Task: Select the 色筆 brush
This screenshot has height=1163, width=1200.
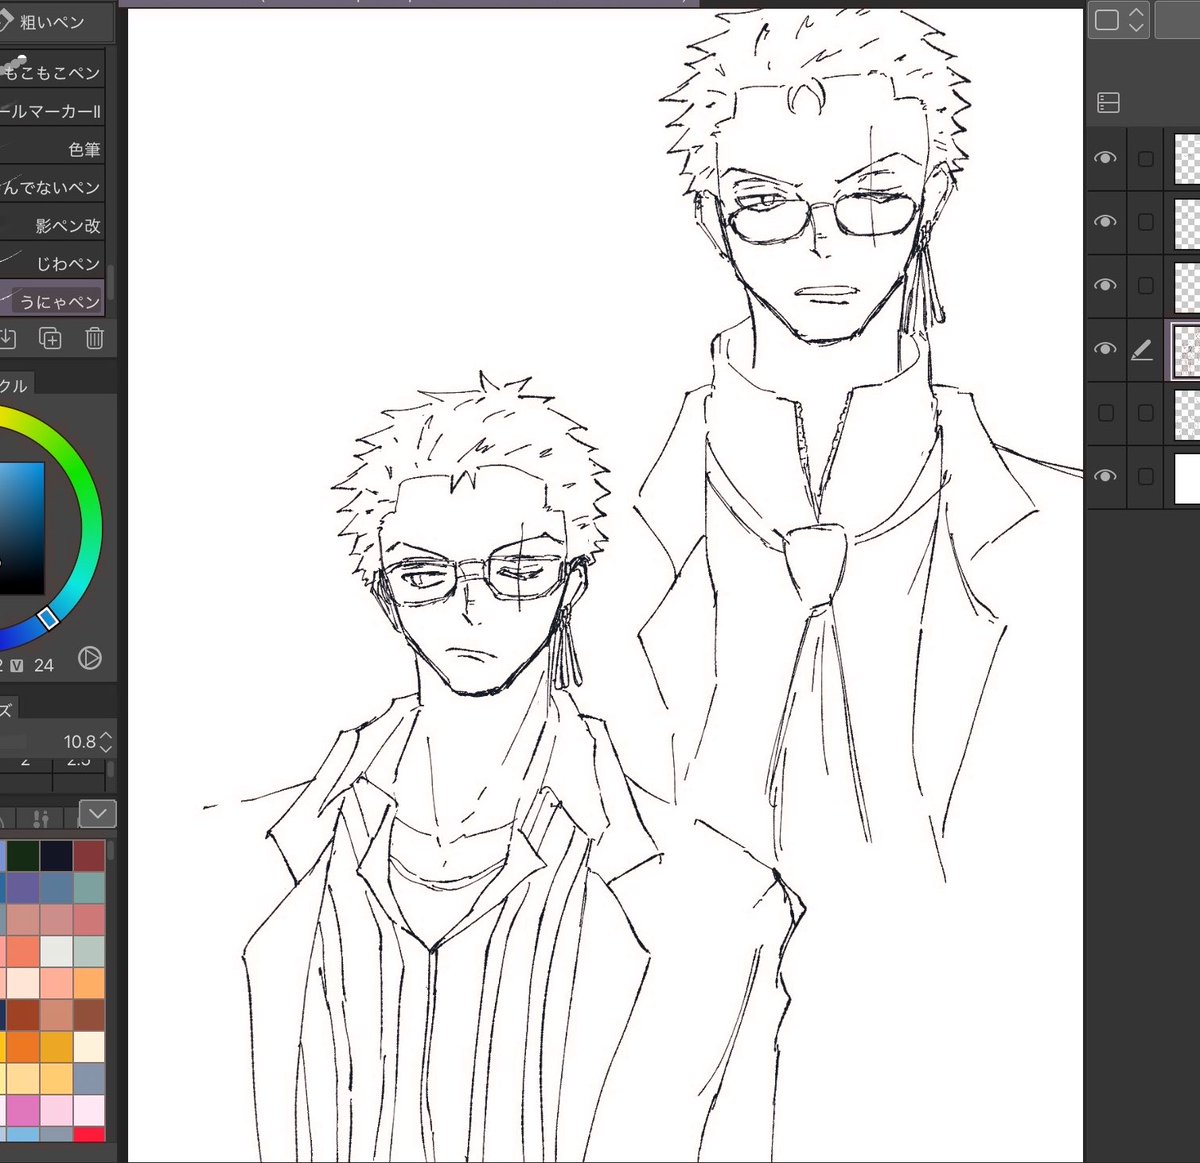Action: (x=52, y=149)
